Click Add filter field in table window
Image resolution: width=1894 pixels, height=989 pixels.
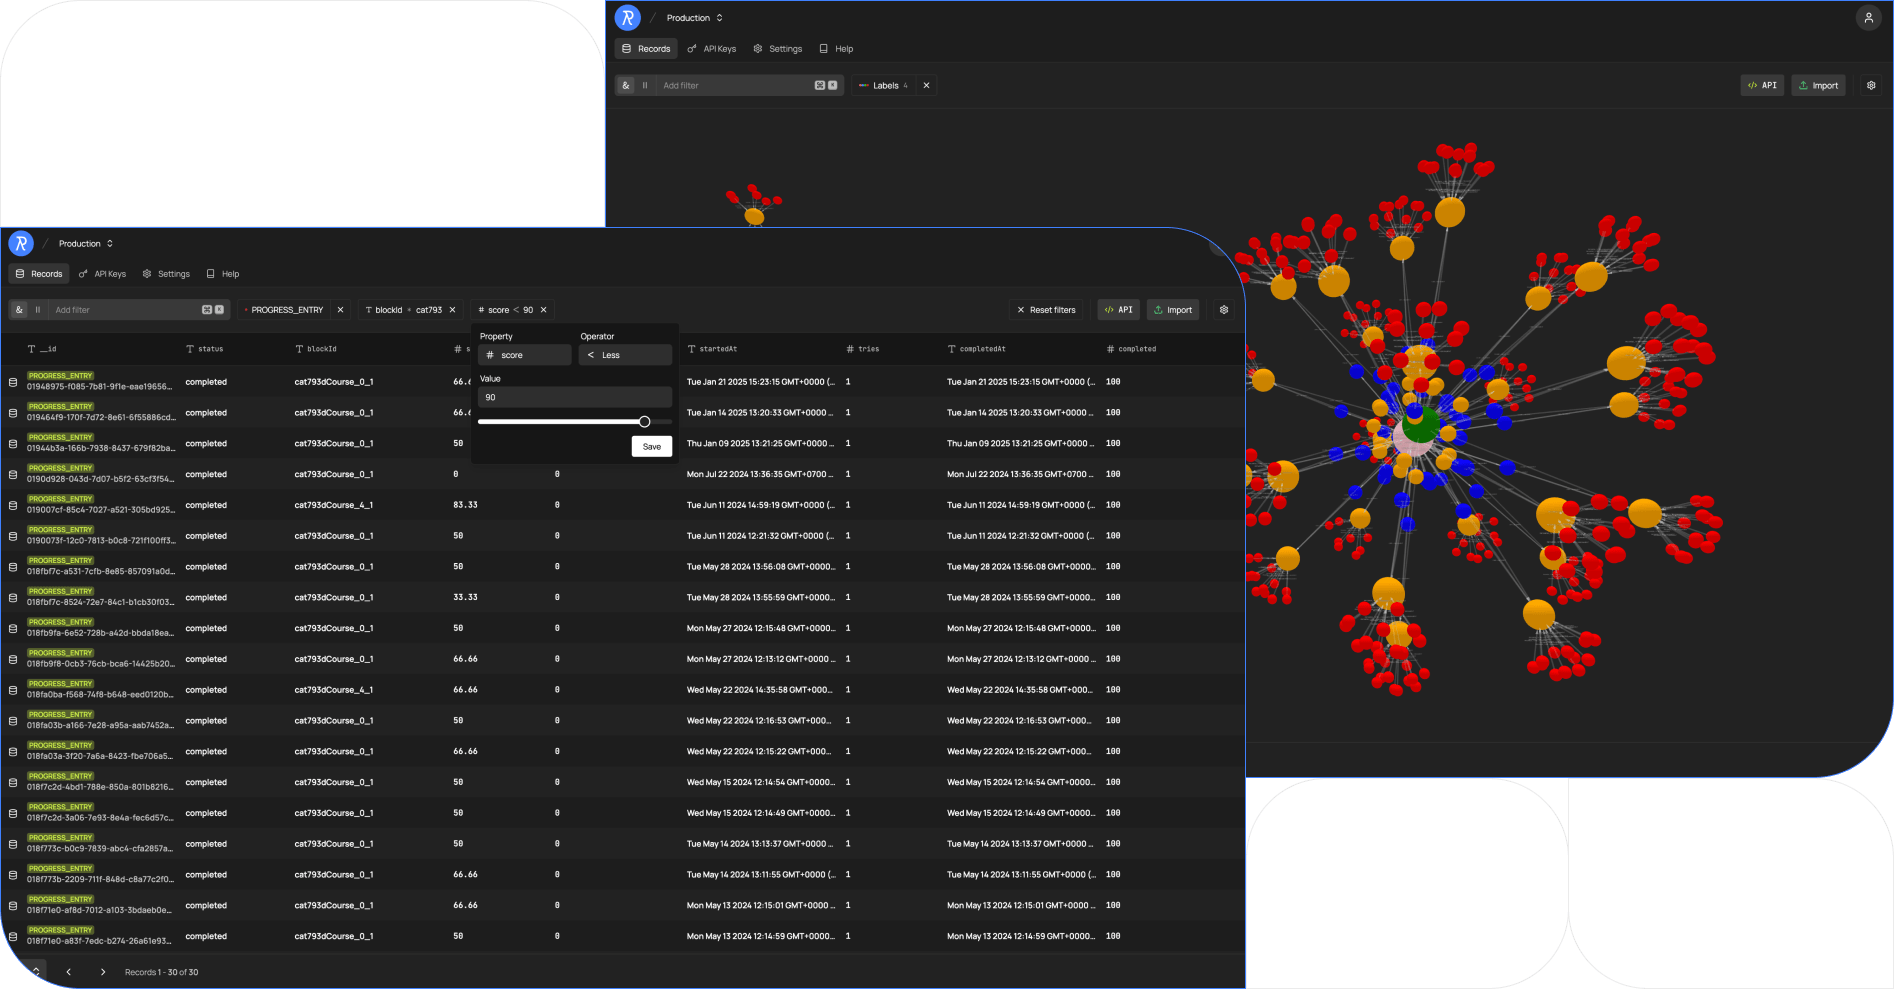tap(125, 310)
